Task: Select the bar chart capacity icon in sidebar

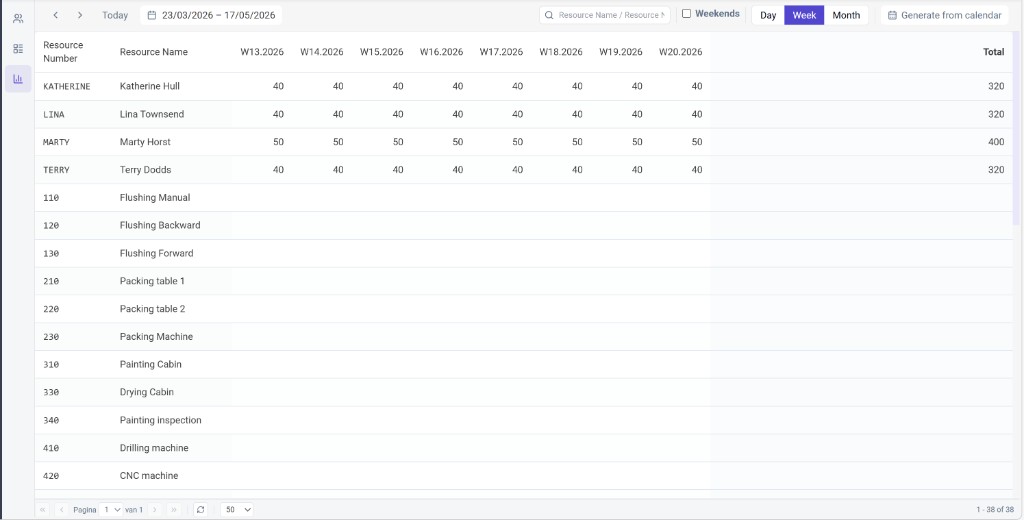Action: click(x=18, y=78)
